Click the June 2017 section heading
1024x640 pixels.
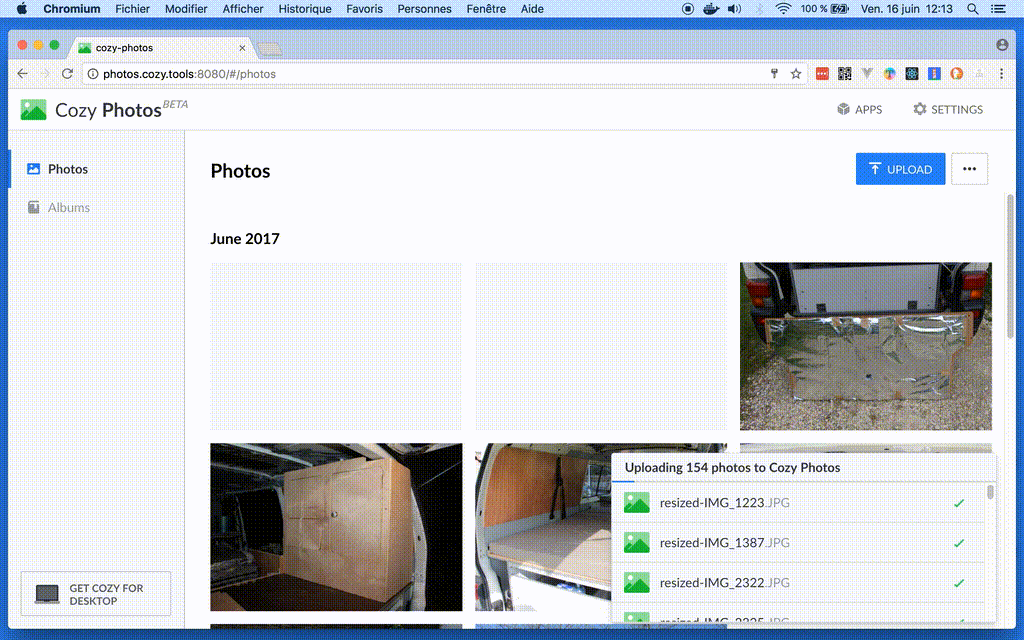[x=245, y=239]
